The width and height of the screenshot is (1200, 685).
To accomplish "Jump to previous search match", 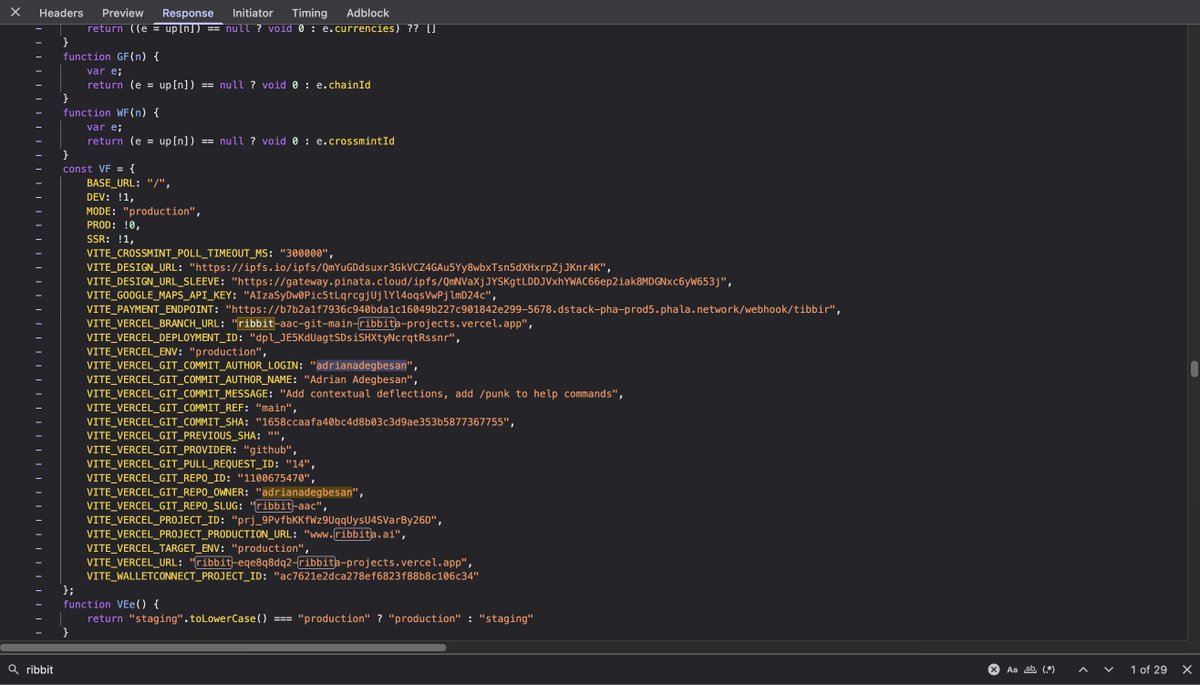I will tap(1082, 669).
